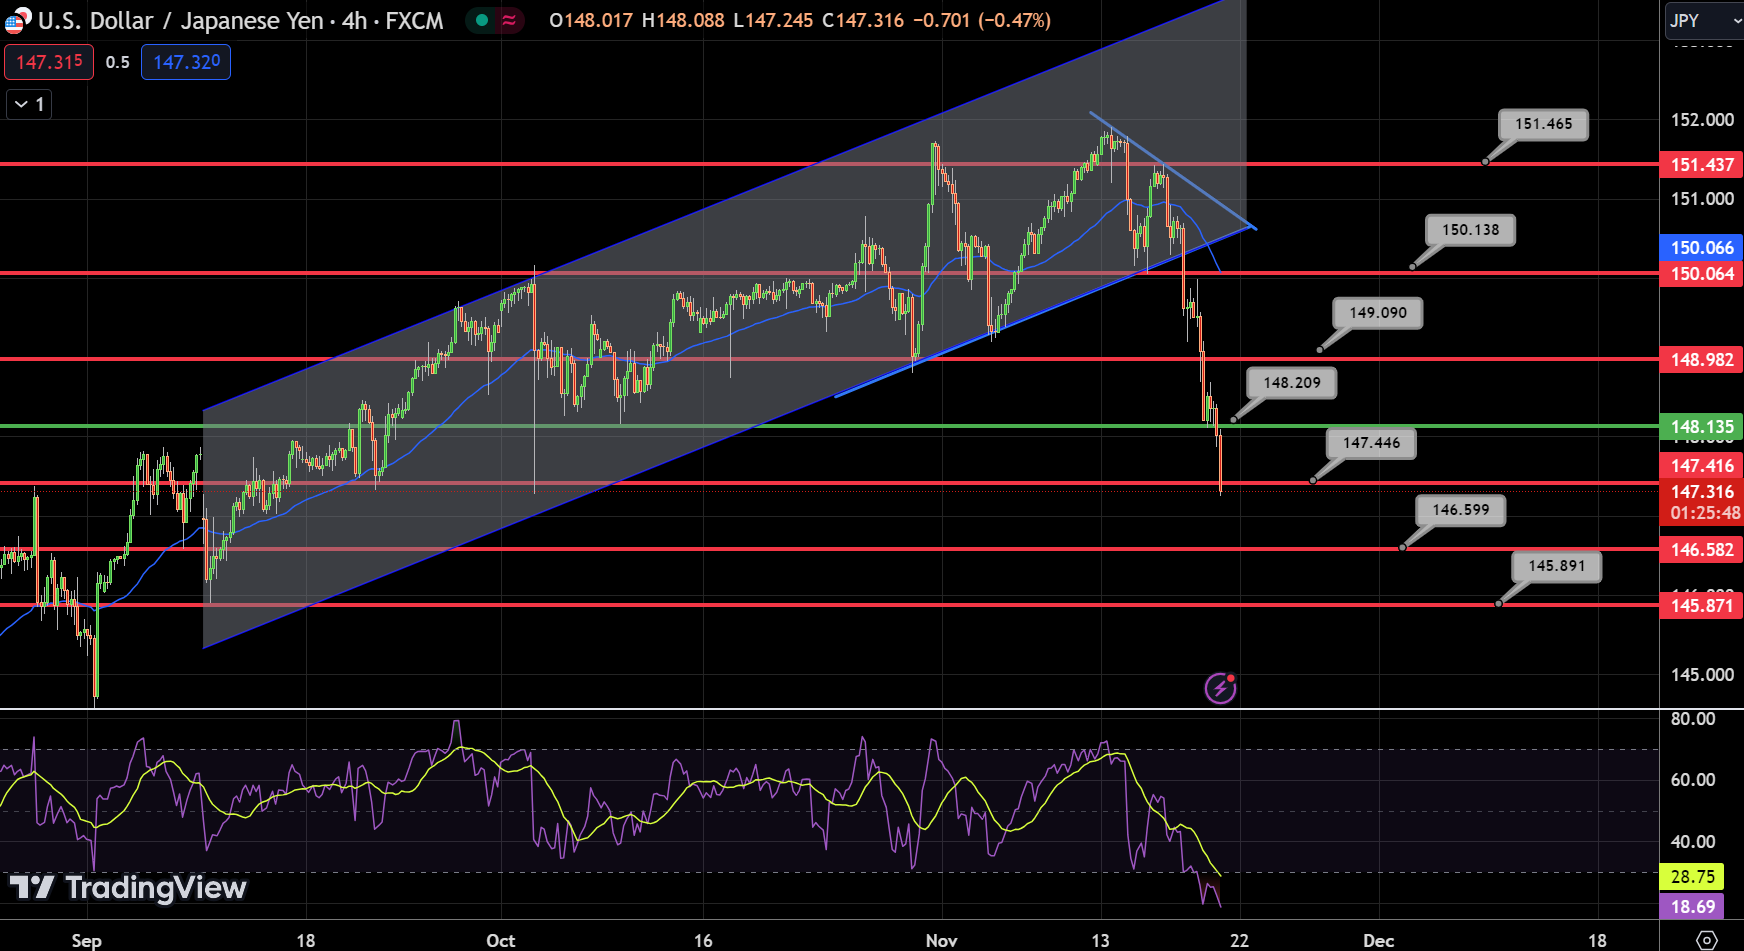Click the OHLC values readout
The height and width of the screenshot is (951, 1744).
[800, 20]
